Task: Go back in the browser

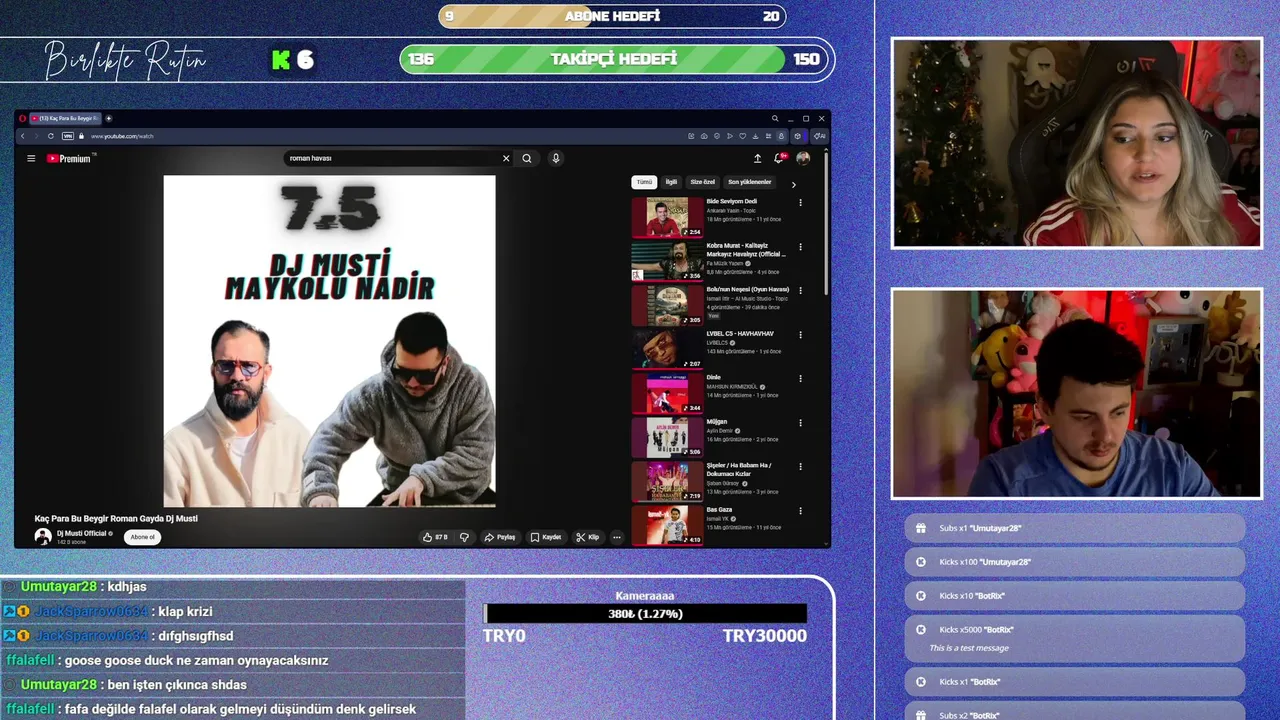Action: [22, 136]
